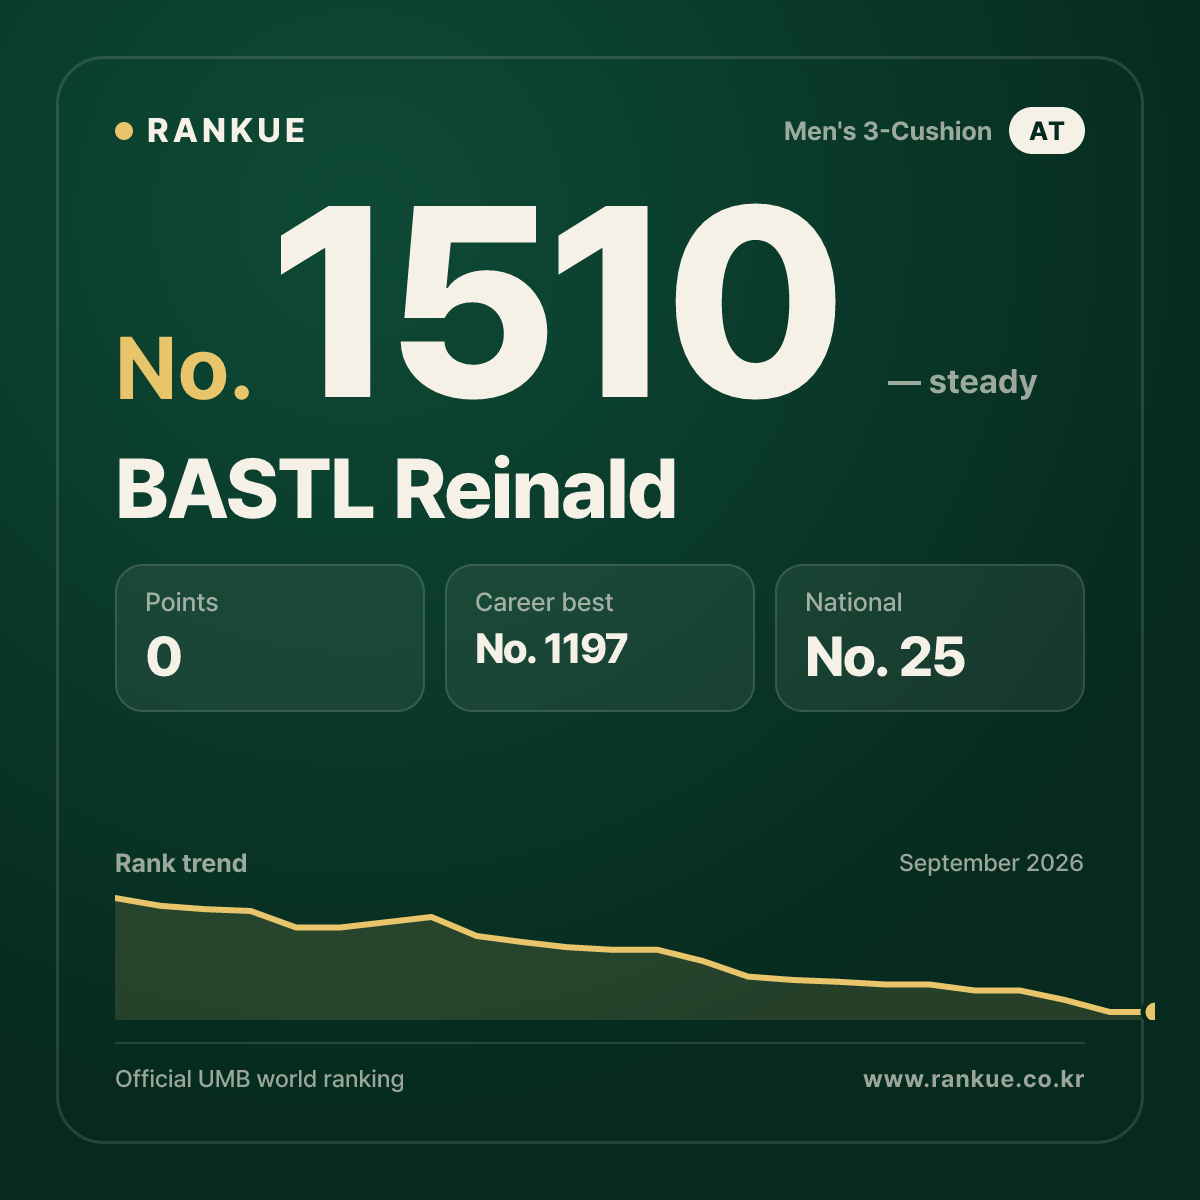Click the '— steady' trend indicator
Image resolution: width=1200 pixels, height=1200 pixels.
[x=962, y=382]
